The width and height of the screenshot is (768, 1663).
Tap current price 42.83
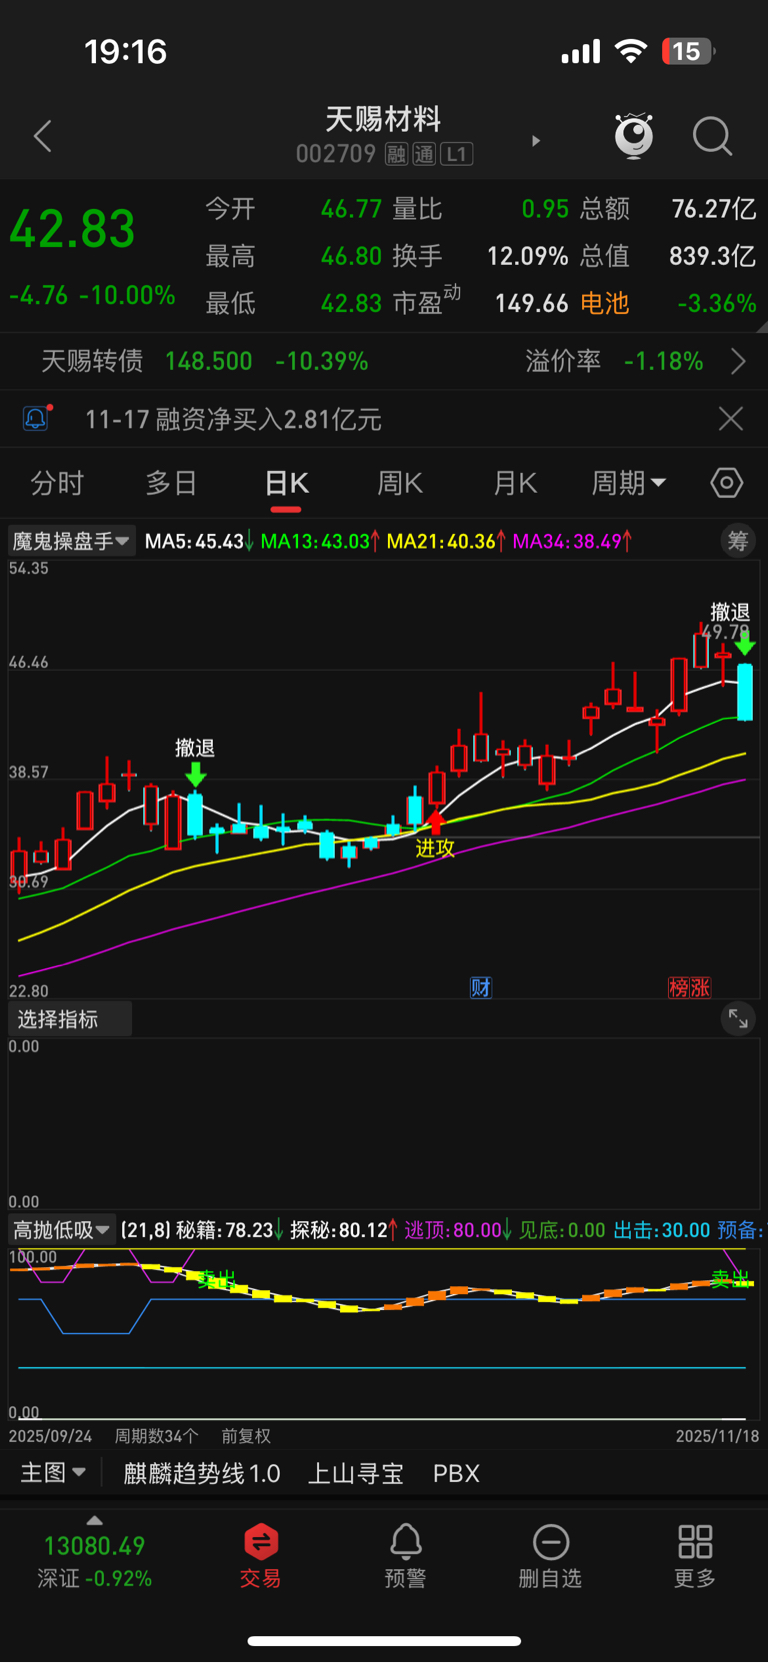tap(72, 229)
